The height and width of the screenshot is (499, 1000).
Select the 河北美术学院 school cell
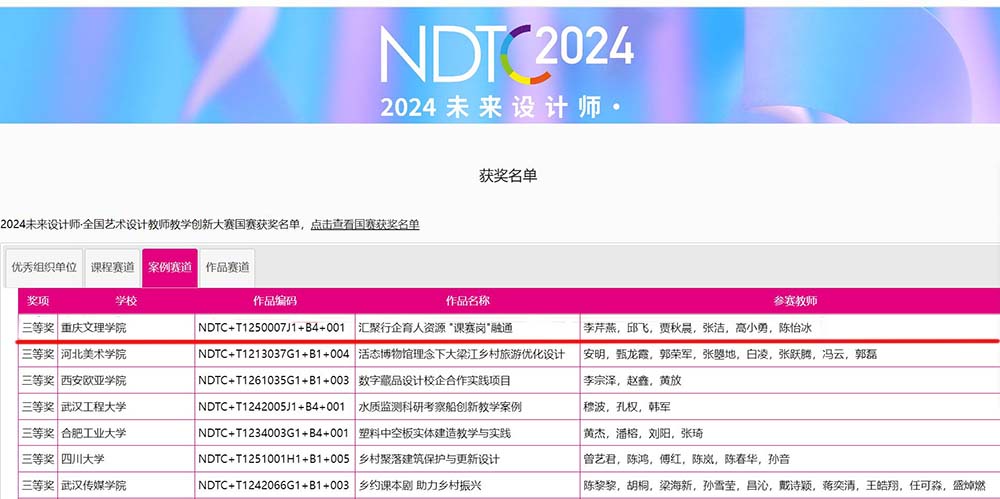93,354
